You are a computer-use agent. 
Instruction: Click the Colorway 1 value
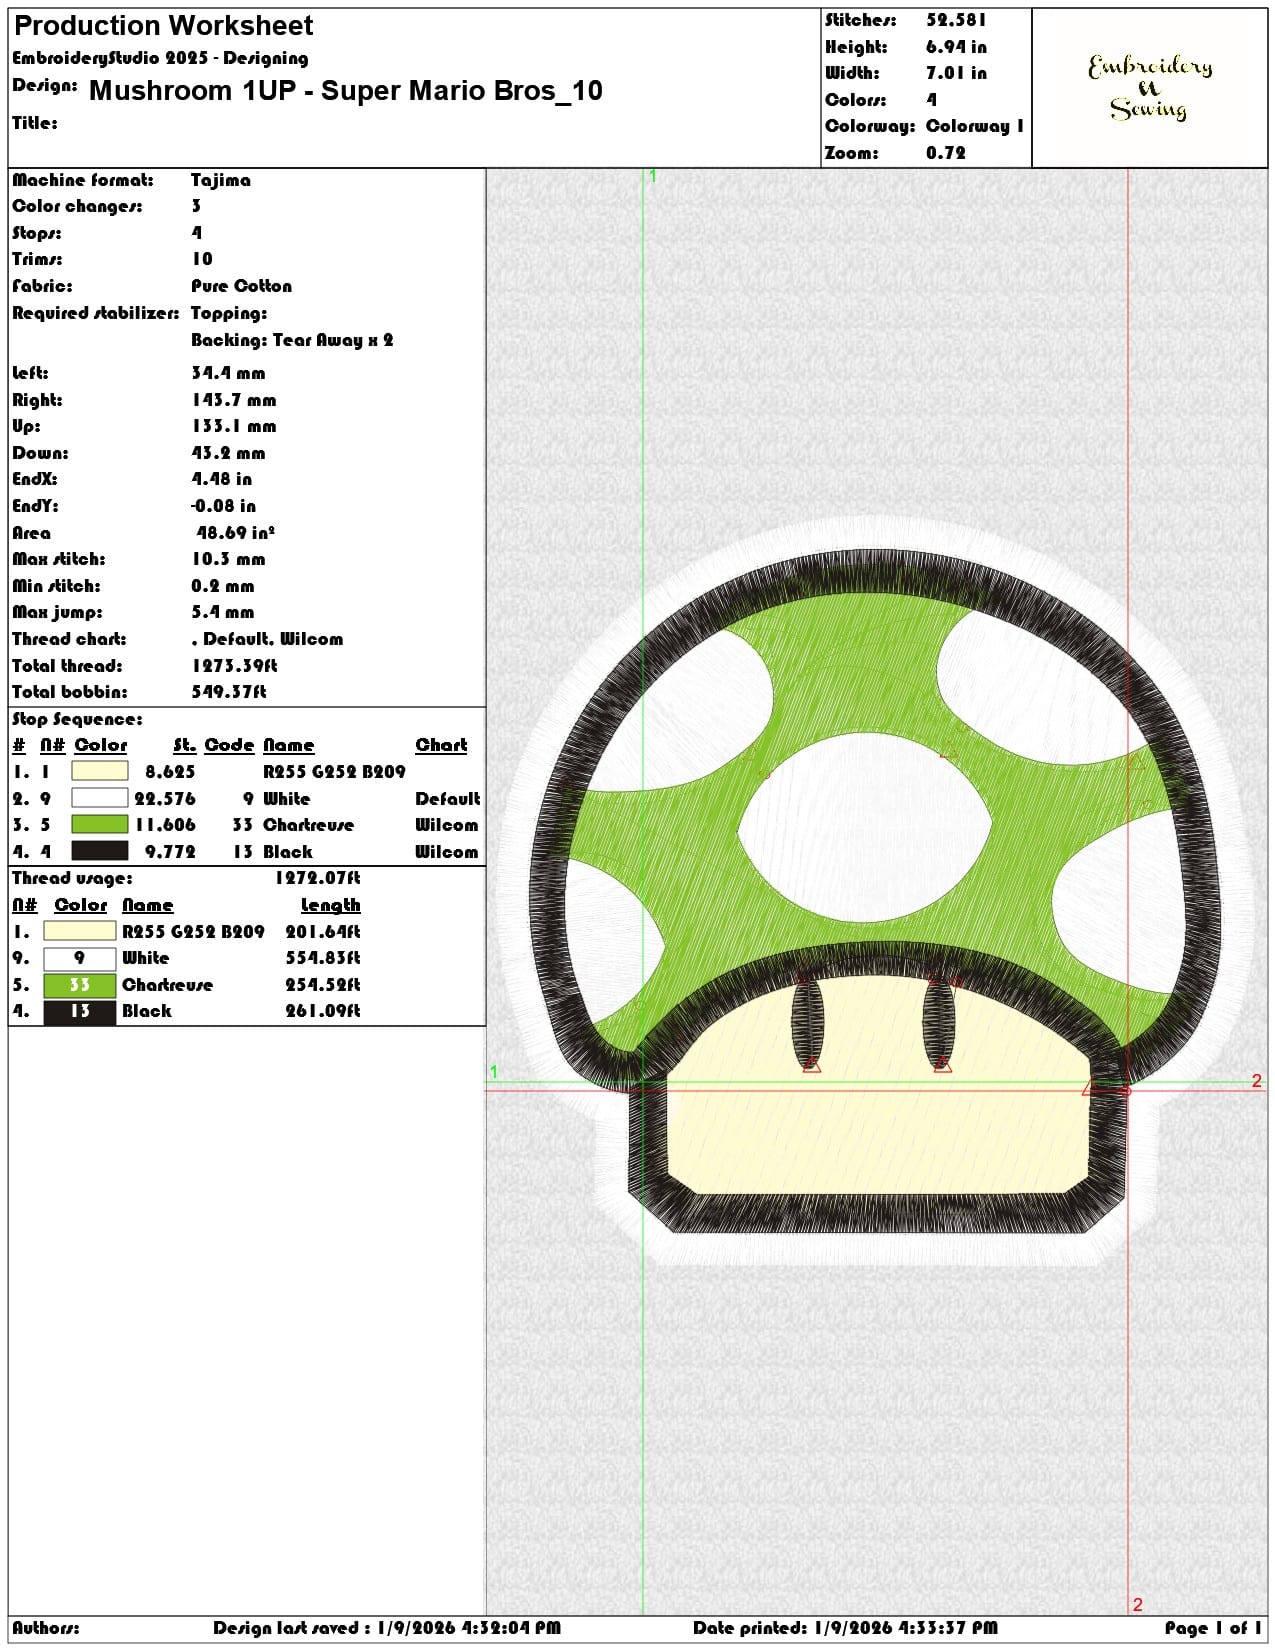click(975, 126)
